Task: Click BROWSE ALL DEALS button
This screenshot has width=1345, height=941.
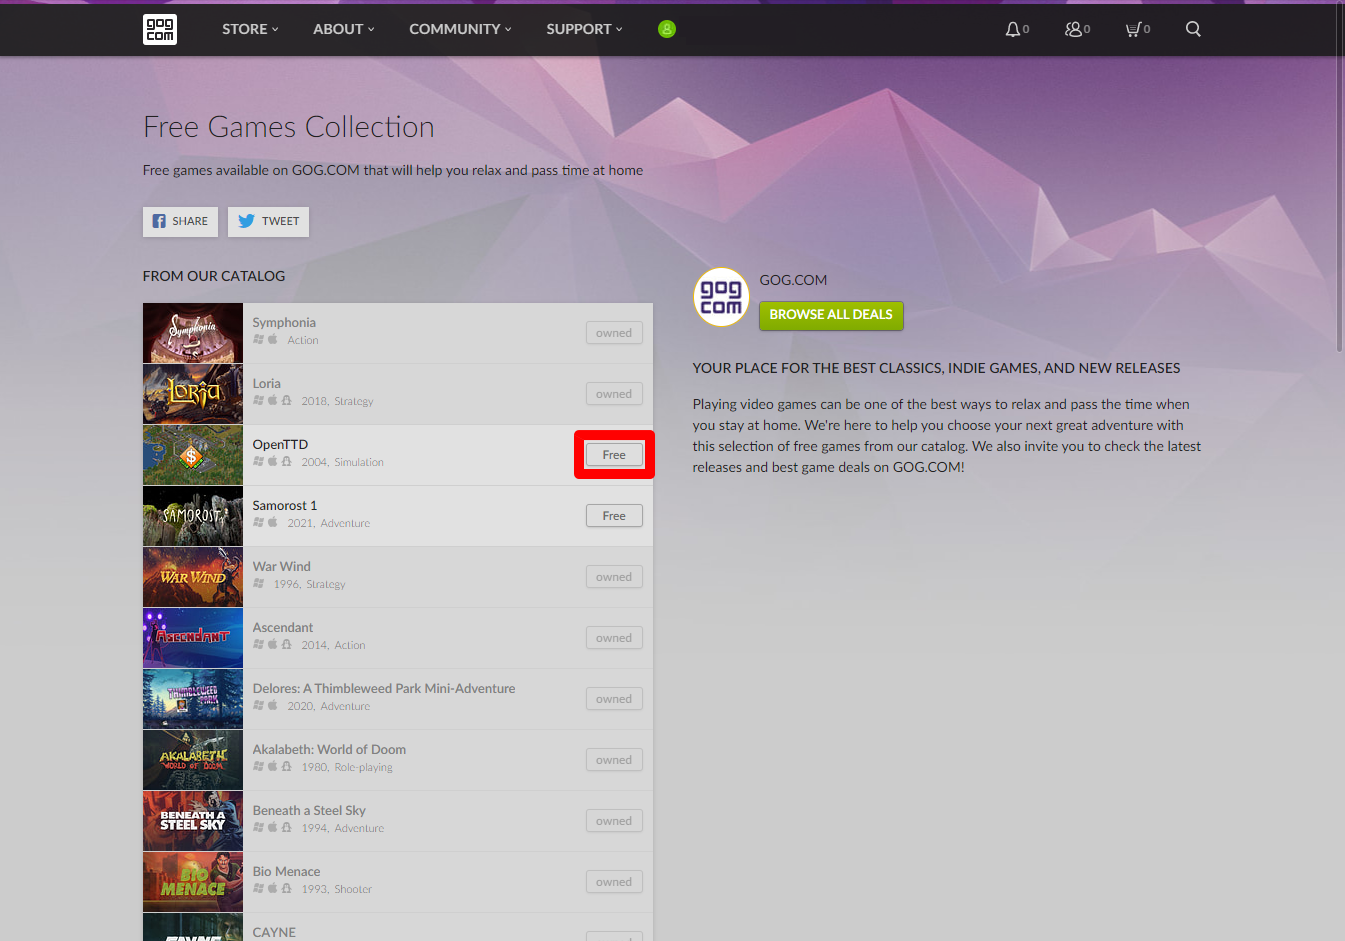Action: (x=831, y=315)
